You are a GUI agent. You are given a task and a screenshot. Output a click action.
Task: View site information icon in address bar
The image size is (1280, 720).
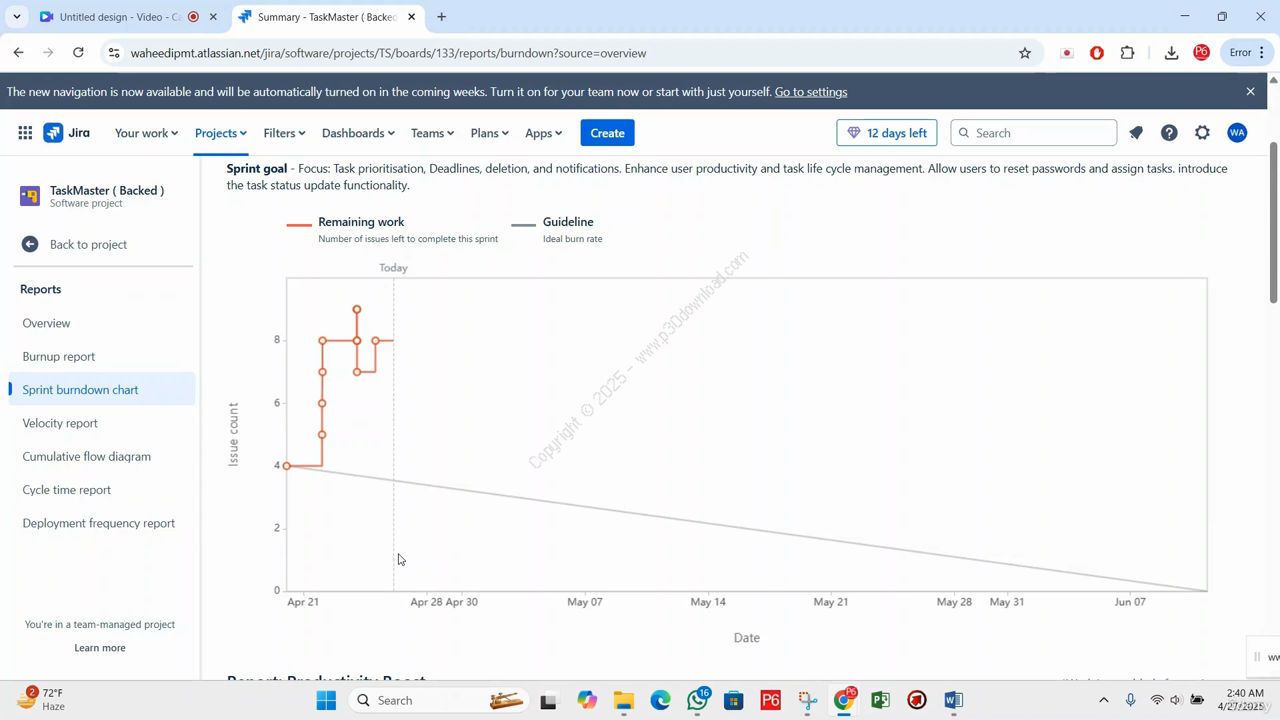pyautogui.click(x=114, y=53)
